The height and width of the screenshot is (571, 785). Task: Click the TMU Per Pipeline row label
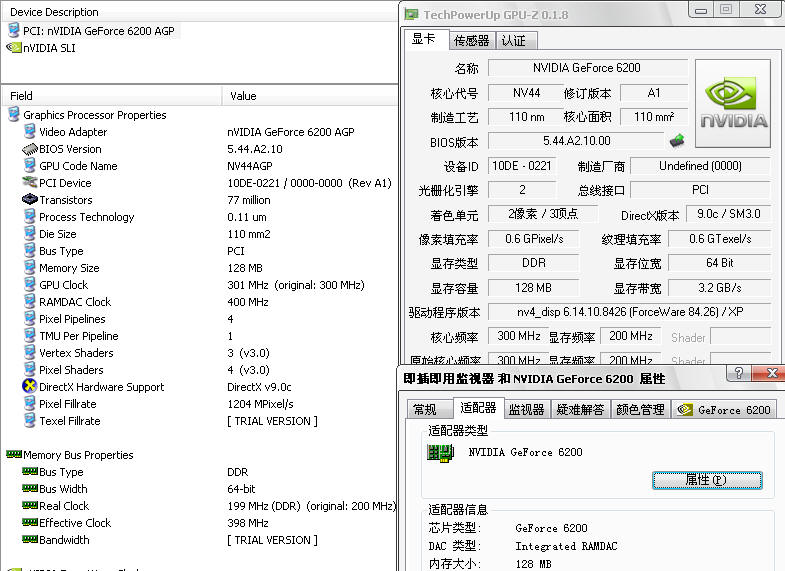(79, 336)
